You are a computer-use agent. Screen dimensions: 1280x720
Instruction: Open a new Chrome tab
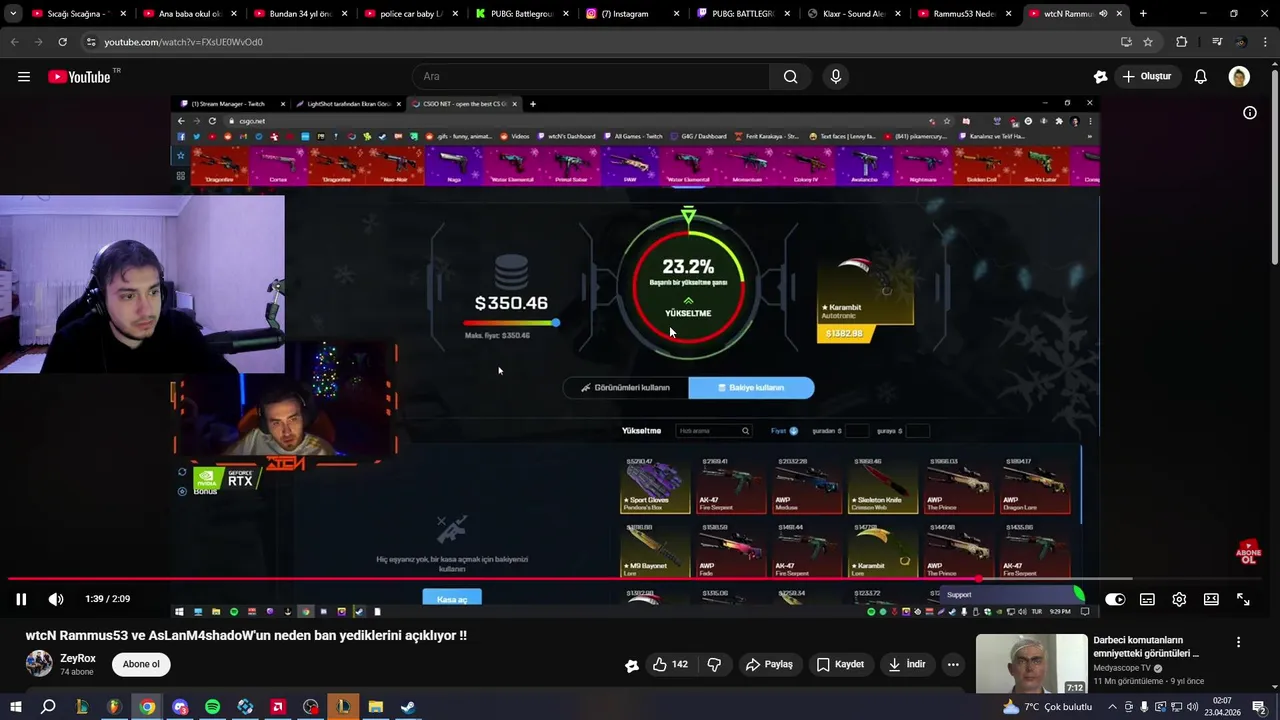coord(1143,14)
